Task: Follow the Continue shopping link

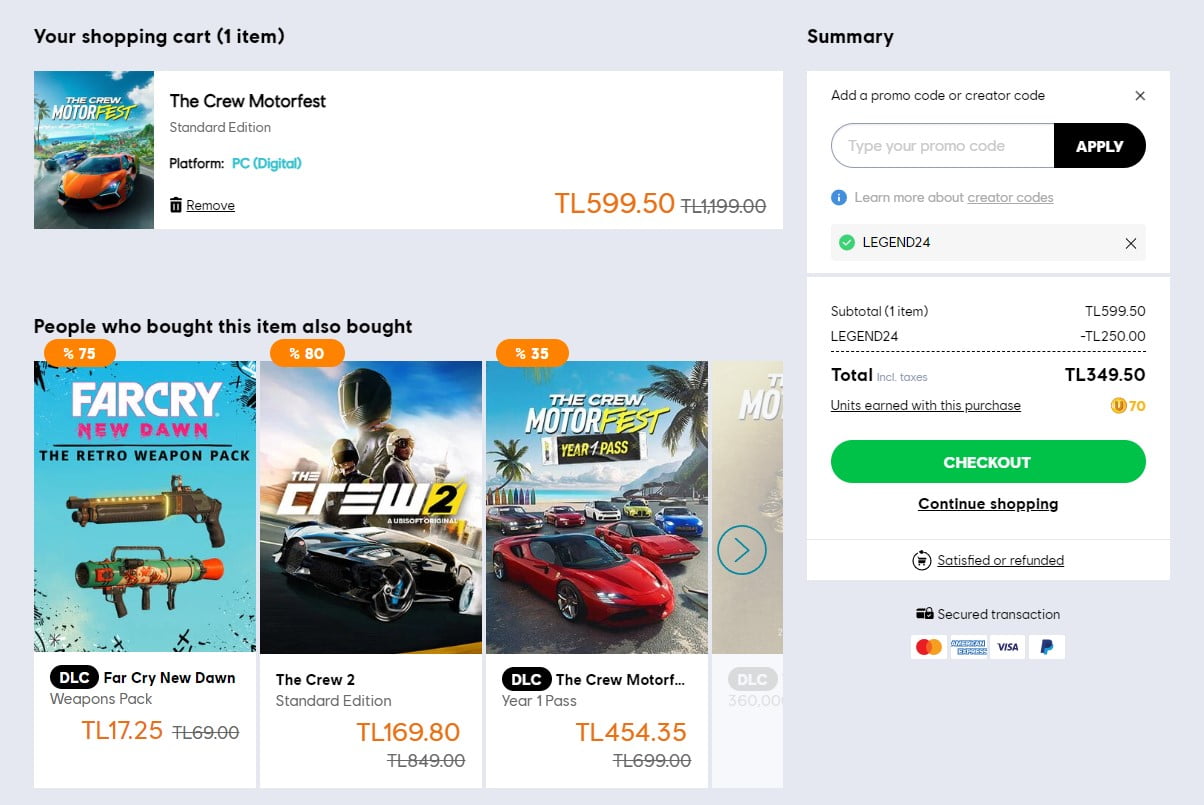Action: tap(987, 503)
